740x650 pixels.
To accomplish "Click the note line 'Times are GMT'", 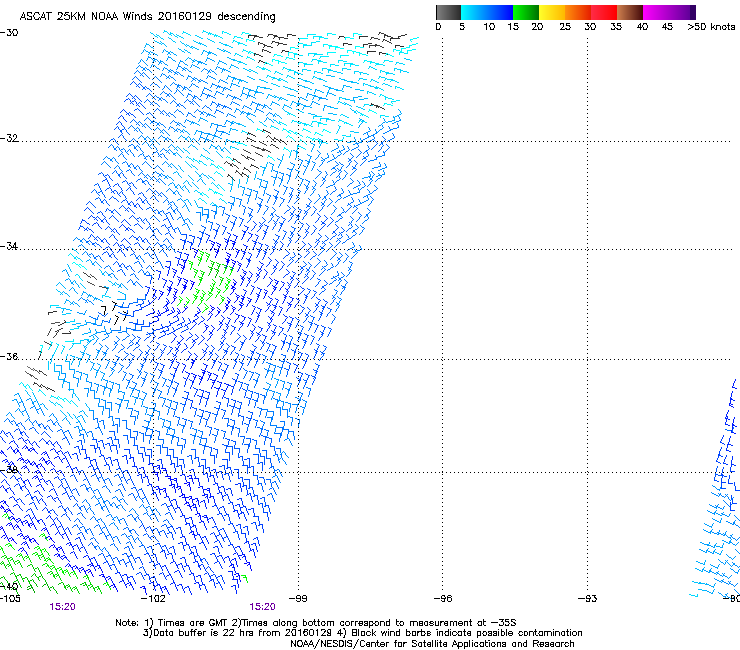I will point(193,623).
